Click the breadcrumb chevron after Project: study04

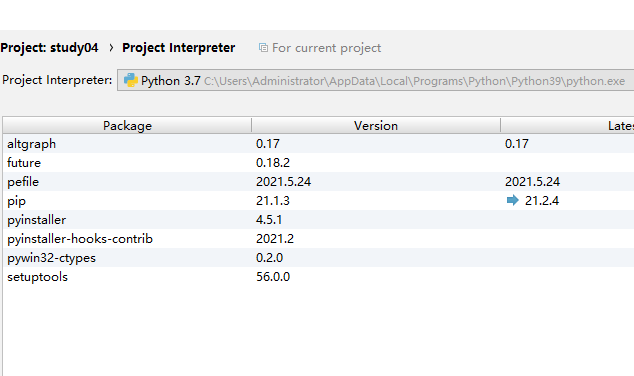point(111,48)
